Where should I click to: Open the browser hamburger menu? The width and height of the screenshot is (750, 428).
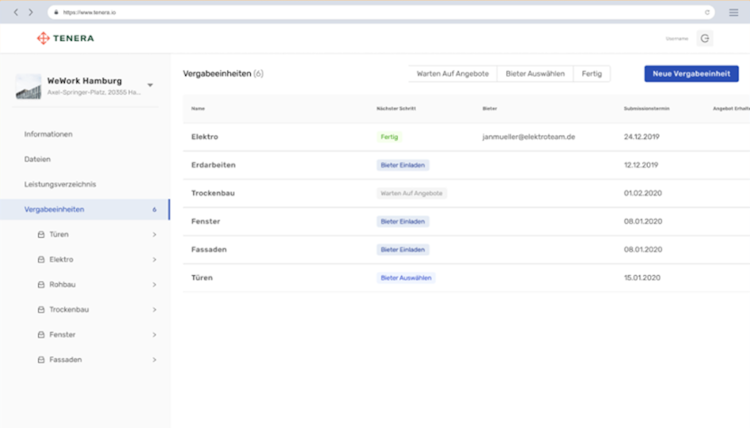click(x=733, y=12)
